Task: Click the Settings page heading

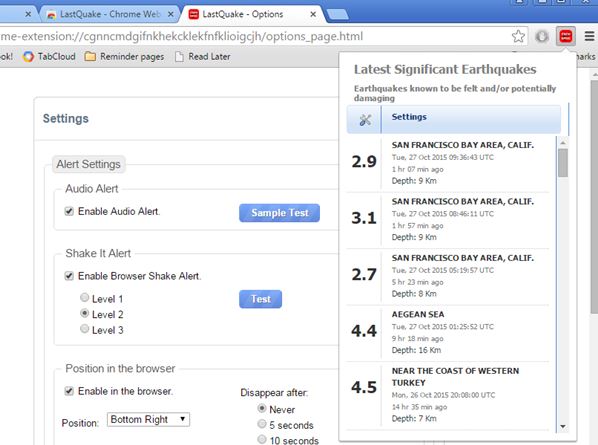Action: pos(66,119)
